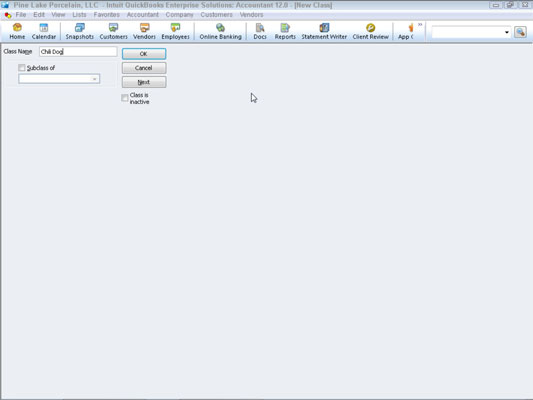Expand the Subclass of parent dropdown

[x=94, y=79]
